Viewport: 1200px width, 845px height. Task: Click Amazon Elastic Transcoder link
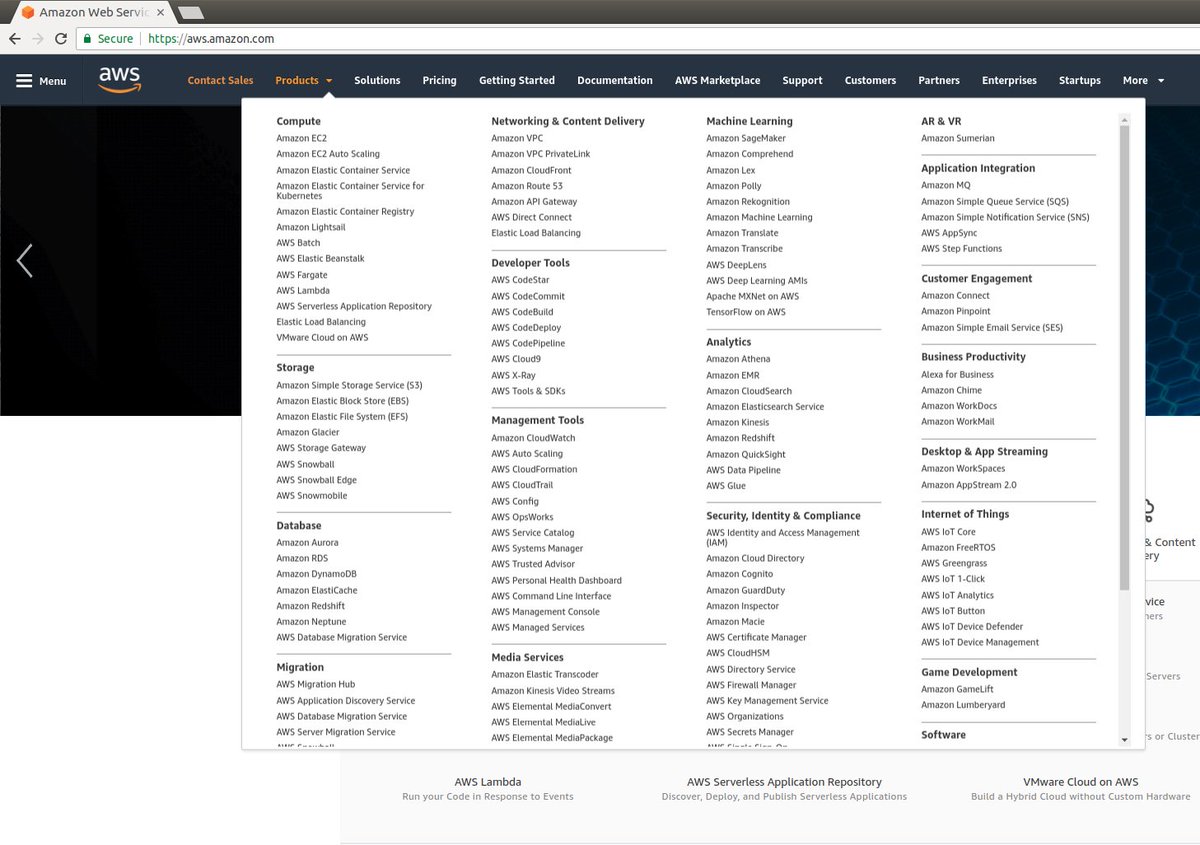tap(545, 674)
